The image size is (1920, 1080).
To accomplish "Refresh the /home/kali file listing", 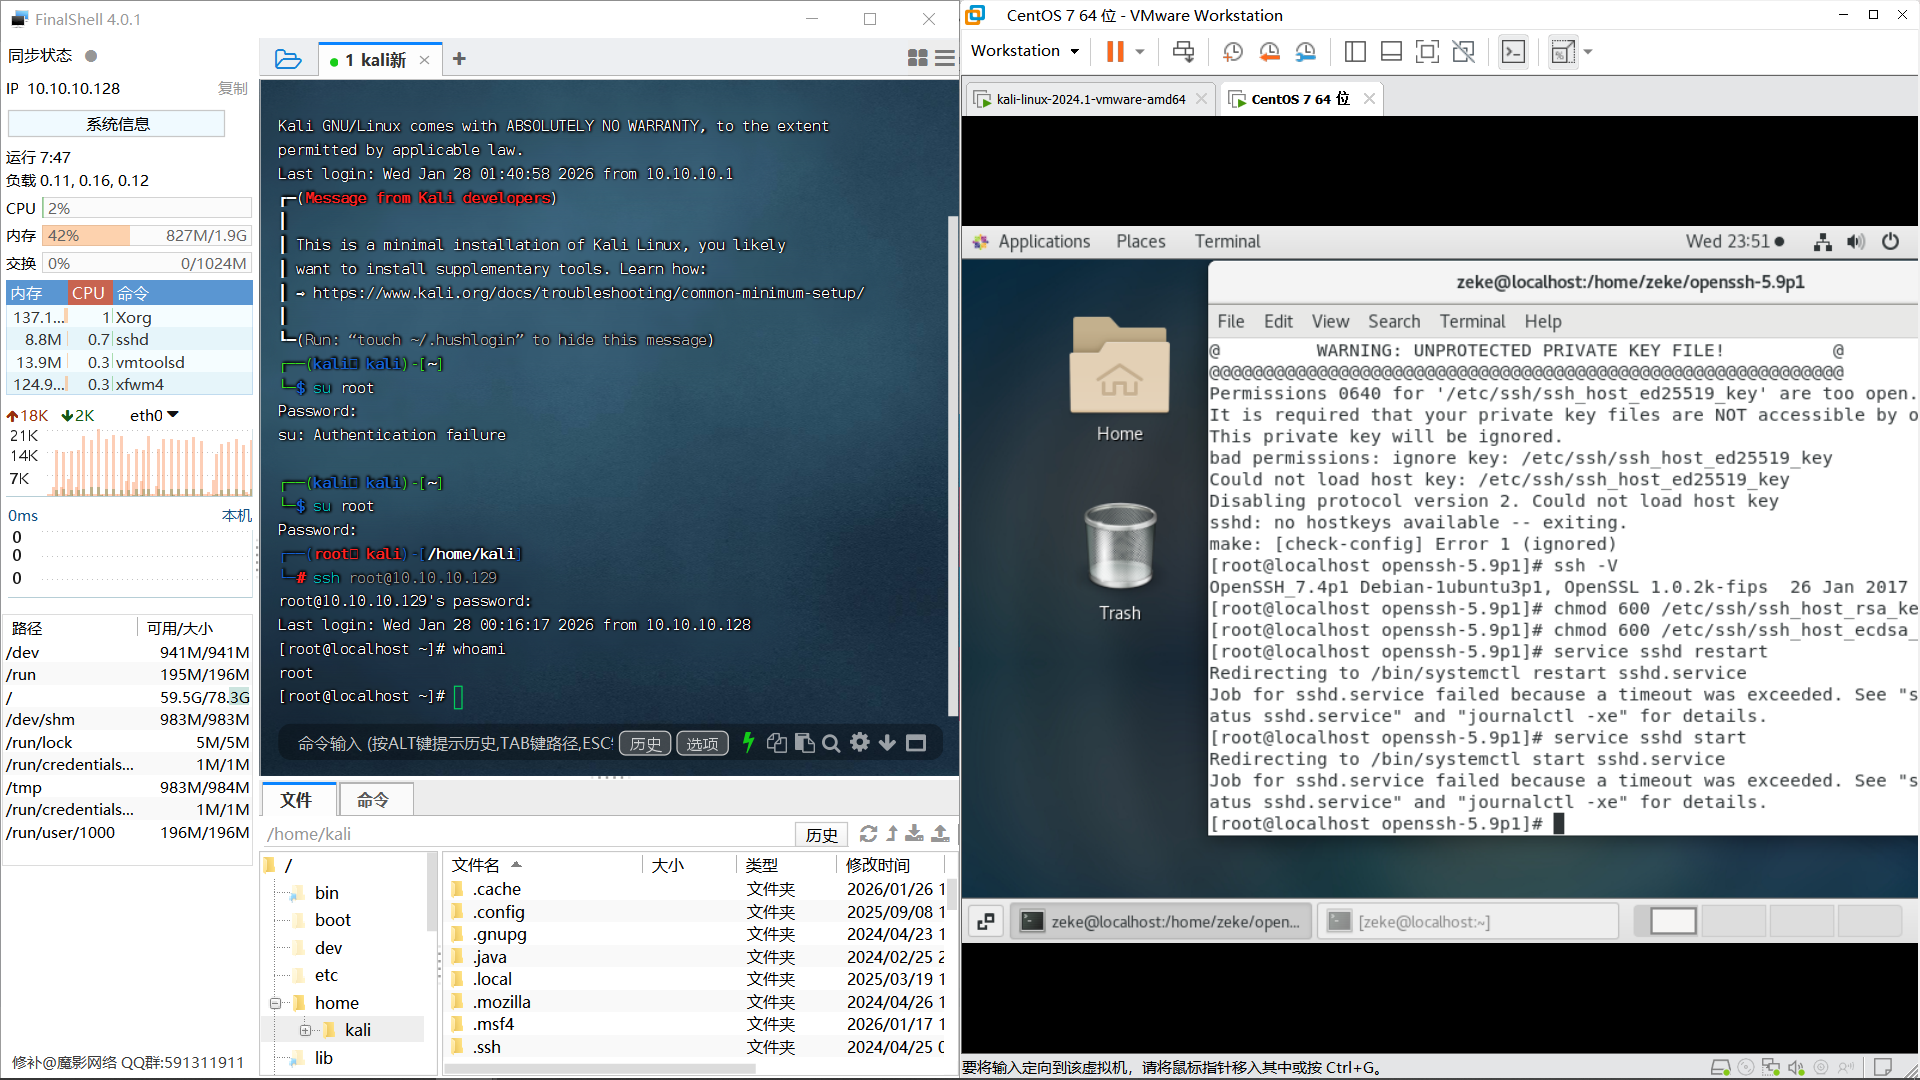I will click(x=868, y=834).
